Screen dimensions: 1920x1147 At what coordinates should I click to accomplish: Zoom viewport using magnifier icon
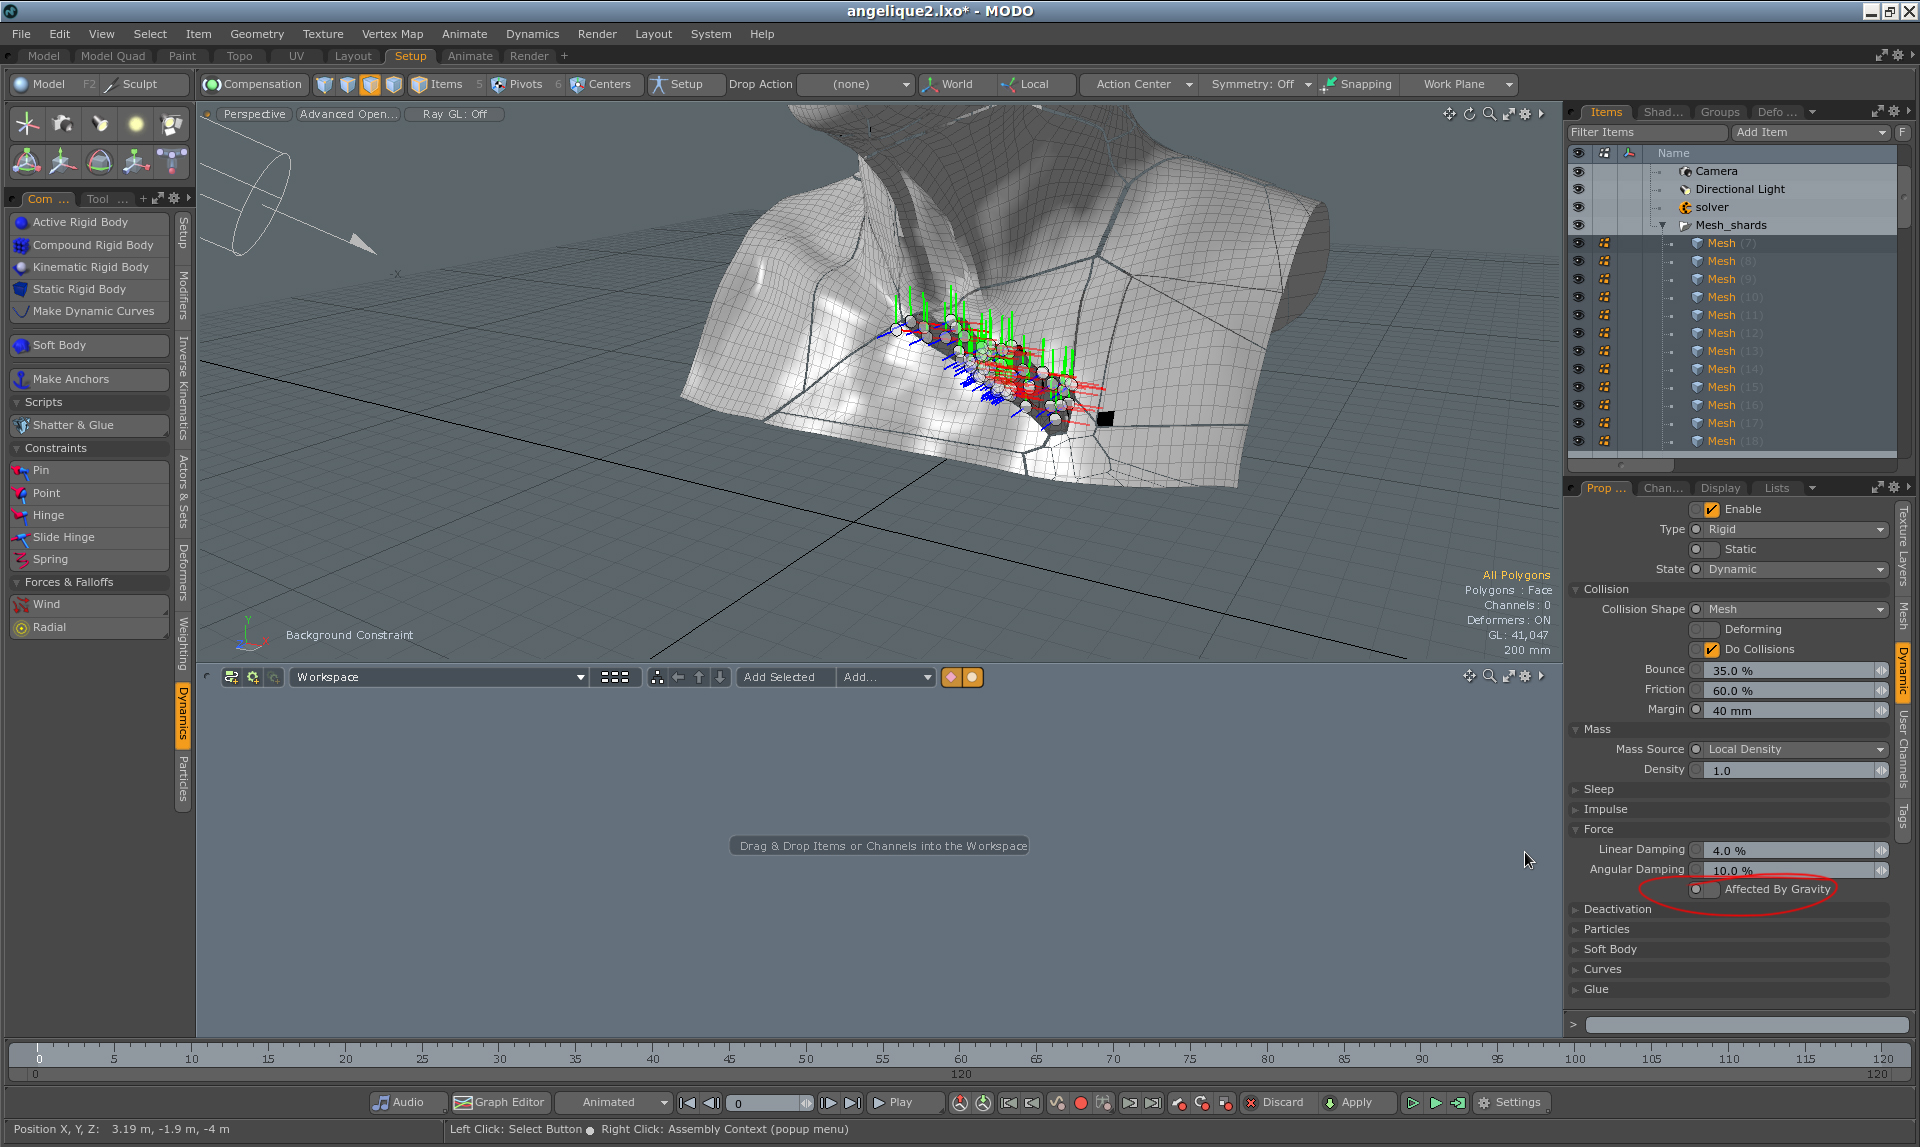coord(1489,114)
